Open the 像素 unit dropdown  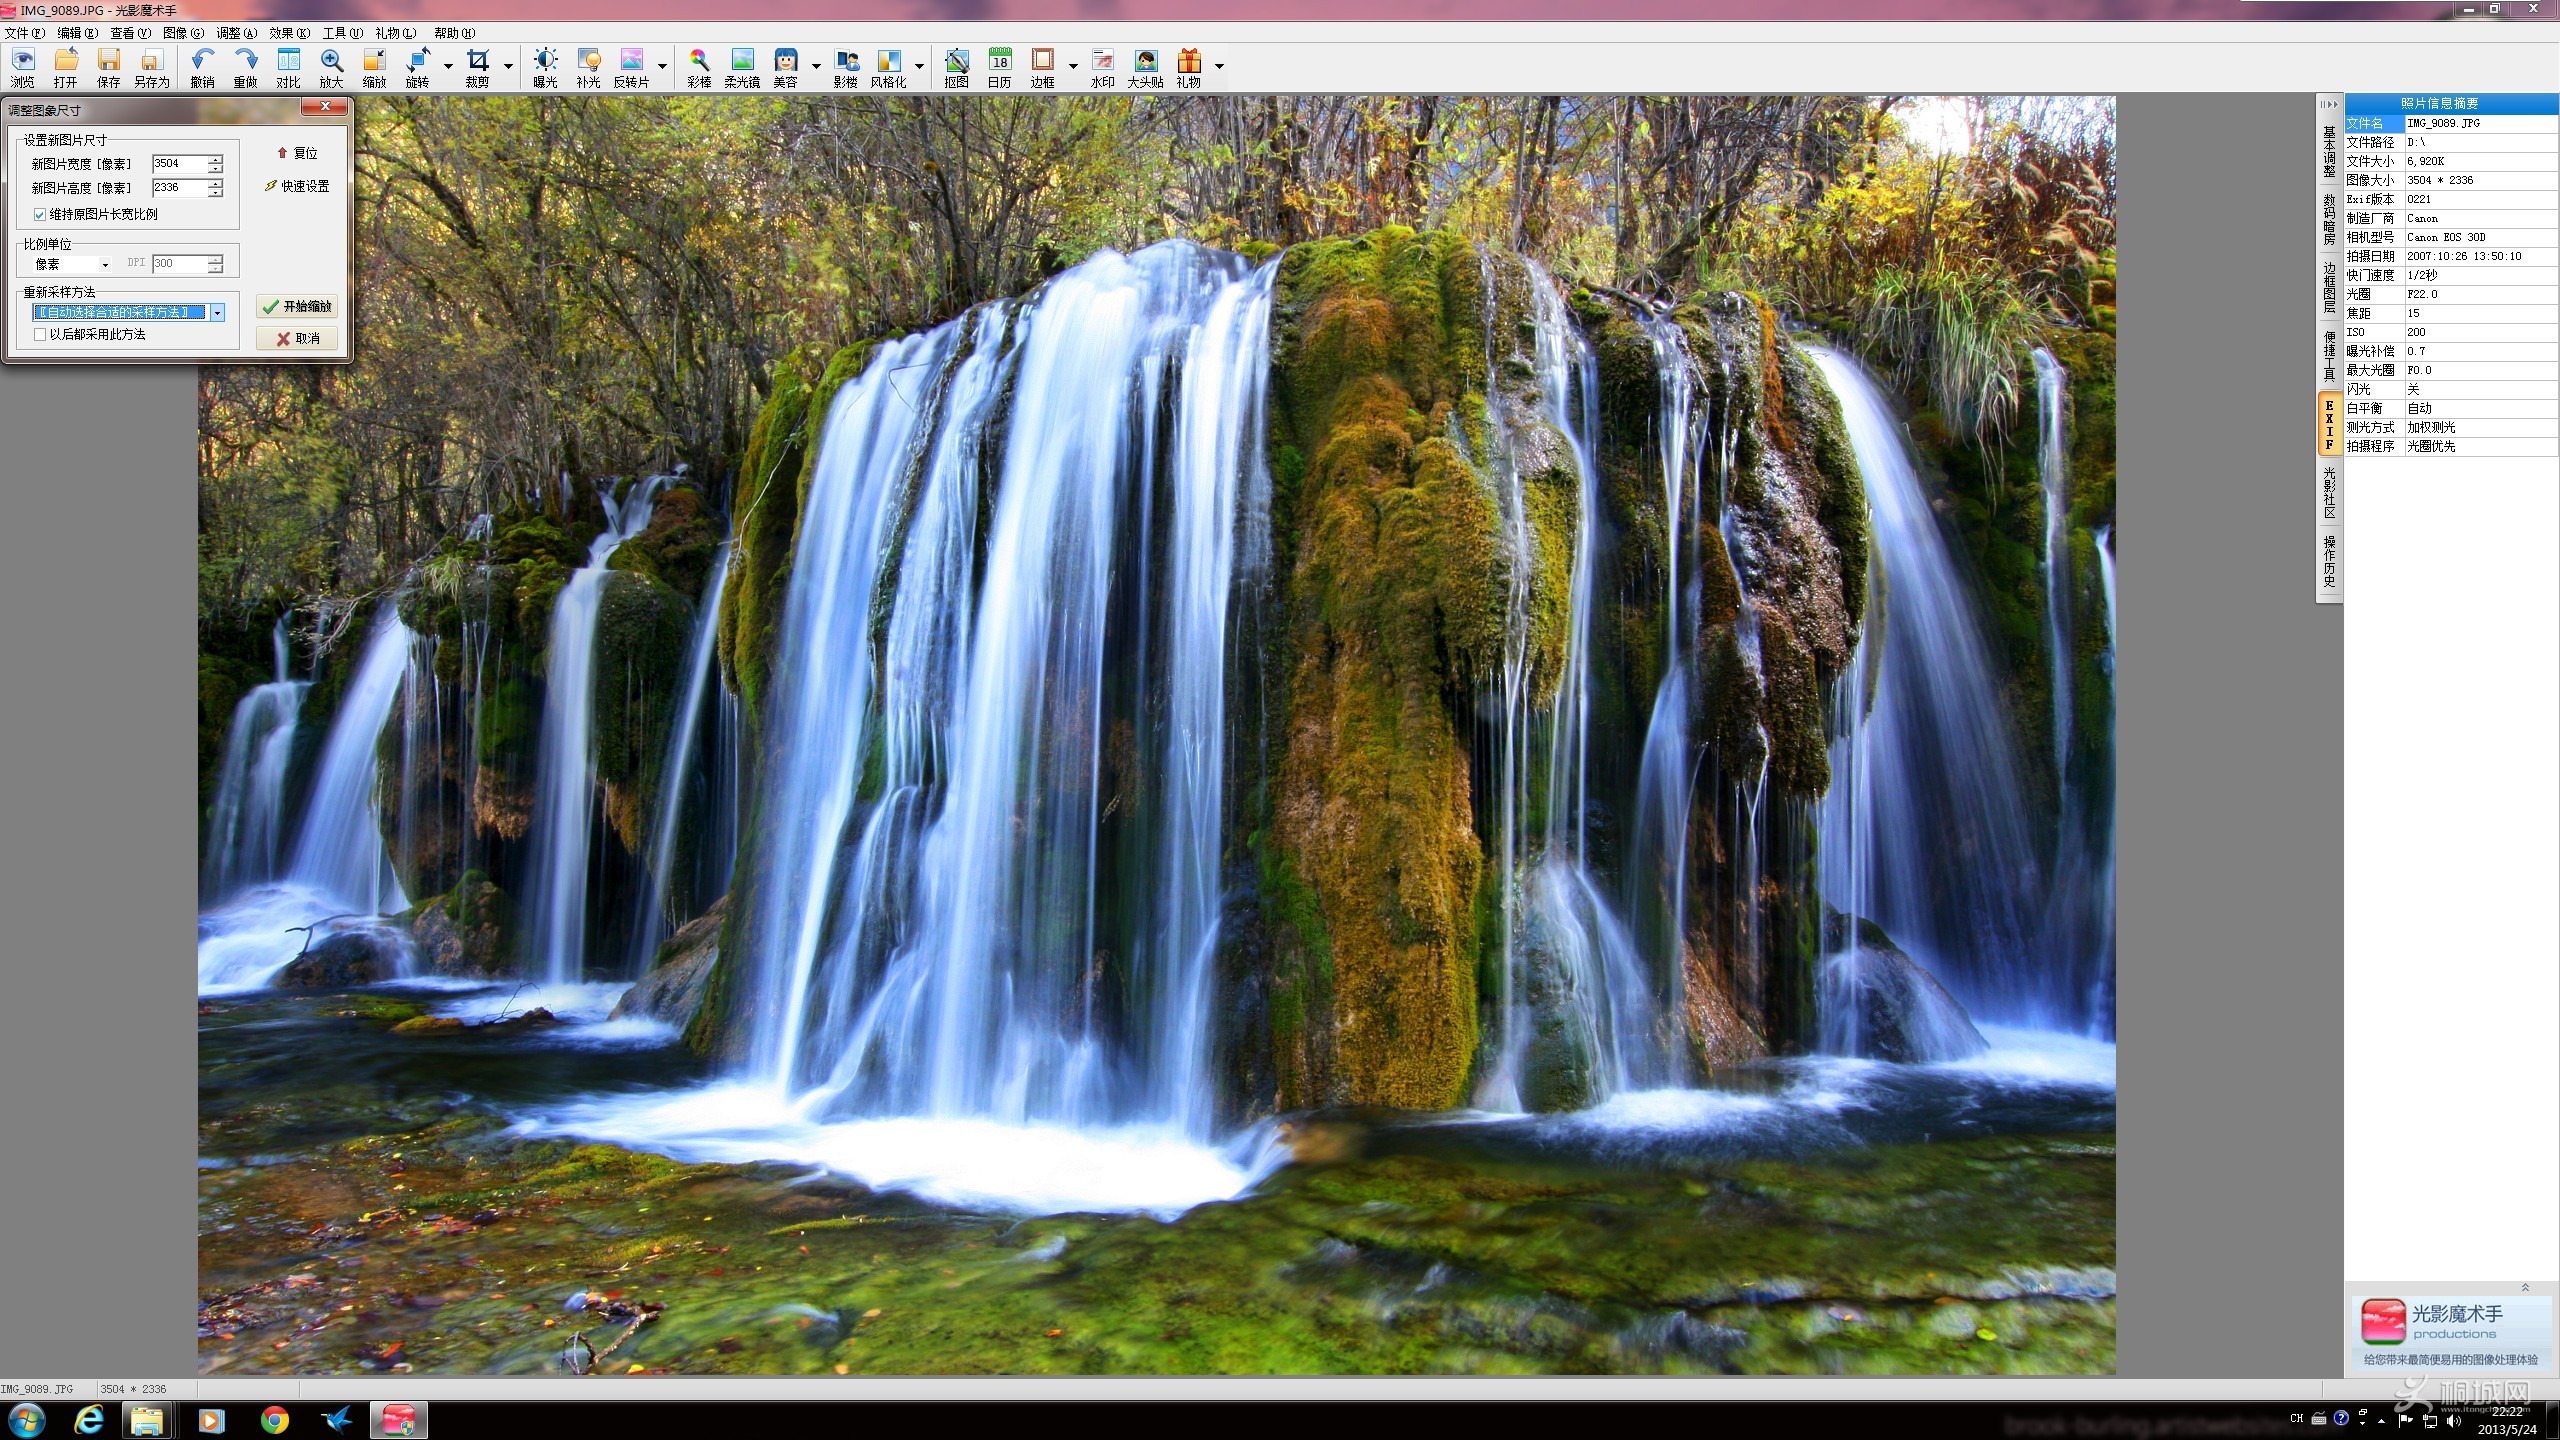(x=71, y=264)
